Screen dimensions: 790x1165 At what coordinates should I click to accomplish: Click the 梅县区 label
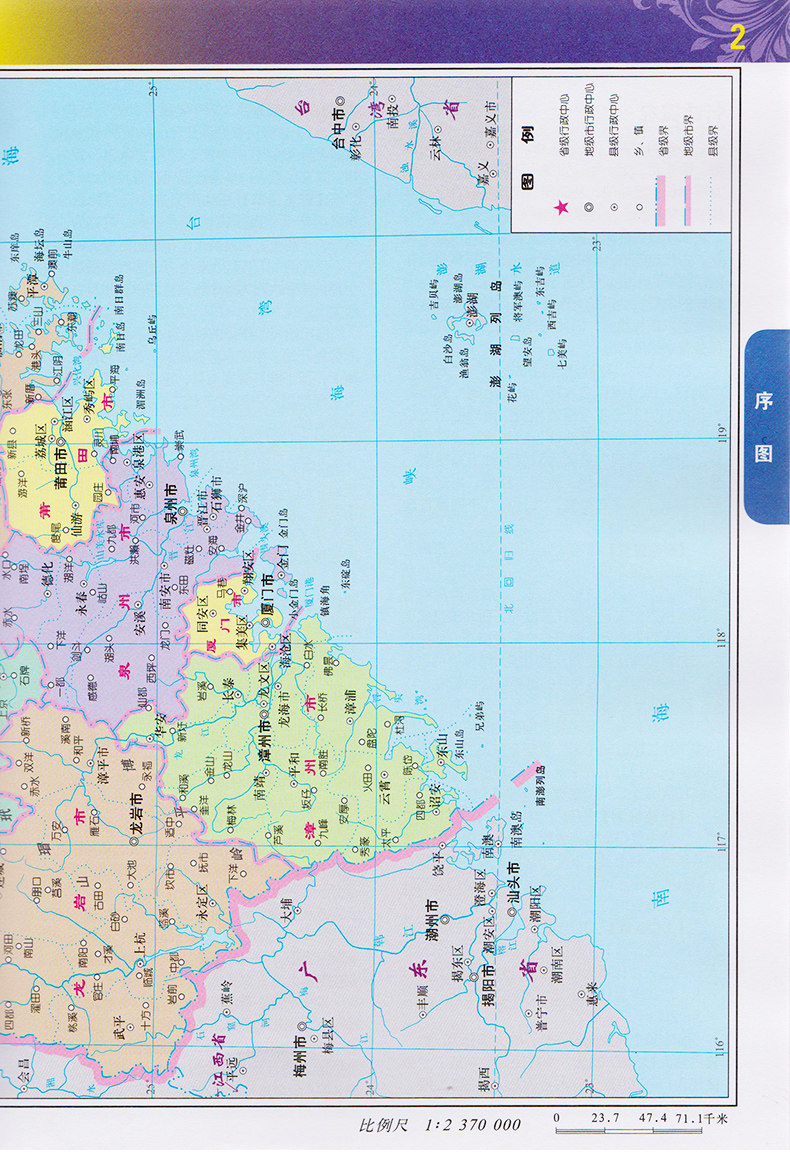(x=328, y=1035)
